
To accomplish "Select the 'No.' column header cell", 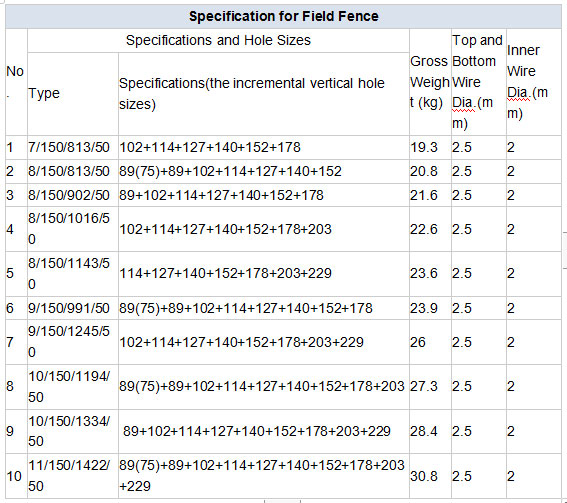I will 16,82.
